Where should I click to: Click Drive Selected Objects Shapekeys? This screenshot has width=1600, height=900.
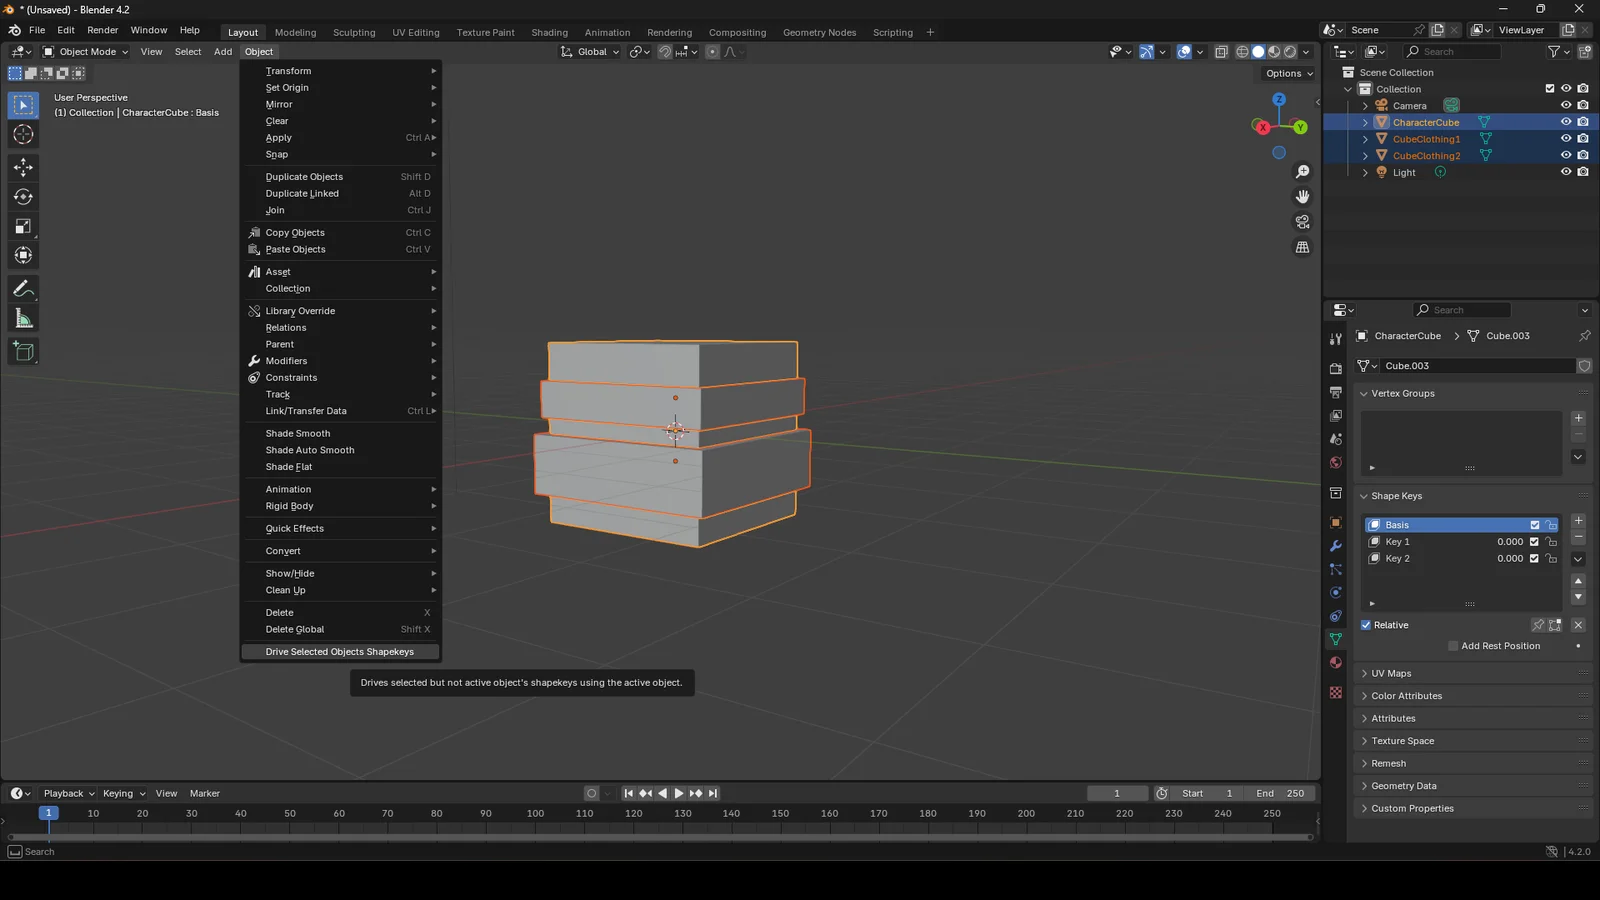(x=339, y=652)
